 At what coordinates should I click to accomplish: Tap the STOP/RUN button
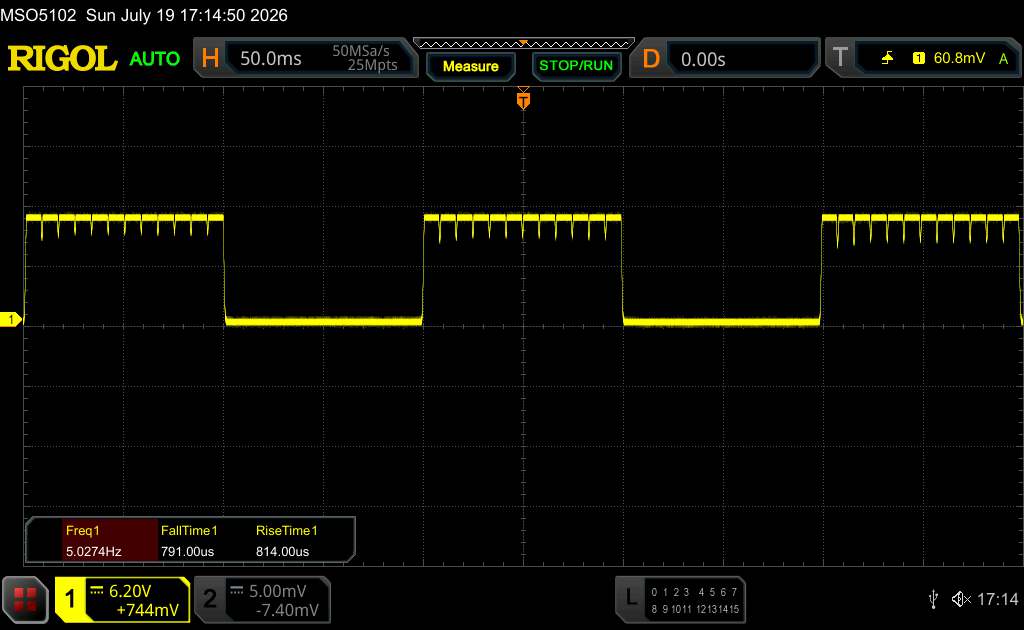575,65
